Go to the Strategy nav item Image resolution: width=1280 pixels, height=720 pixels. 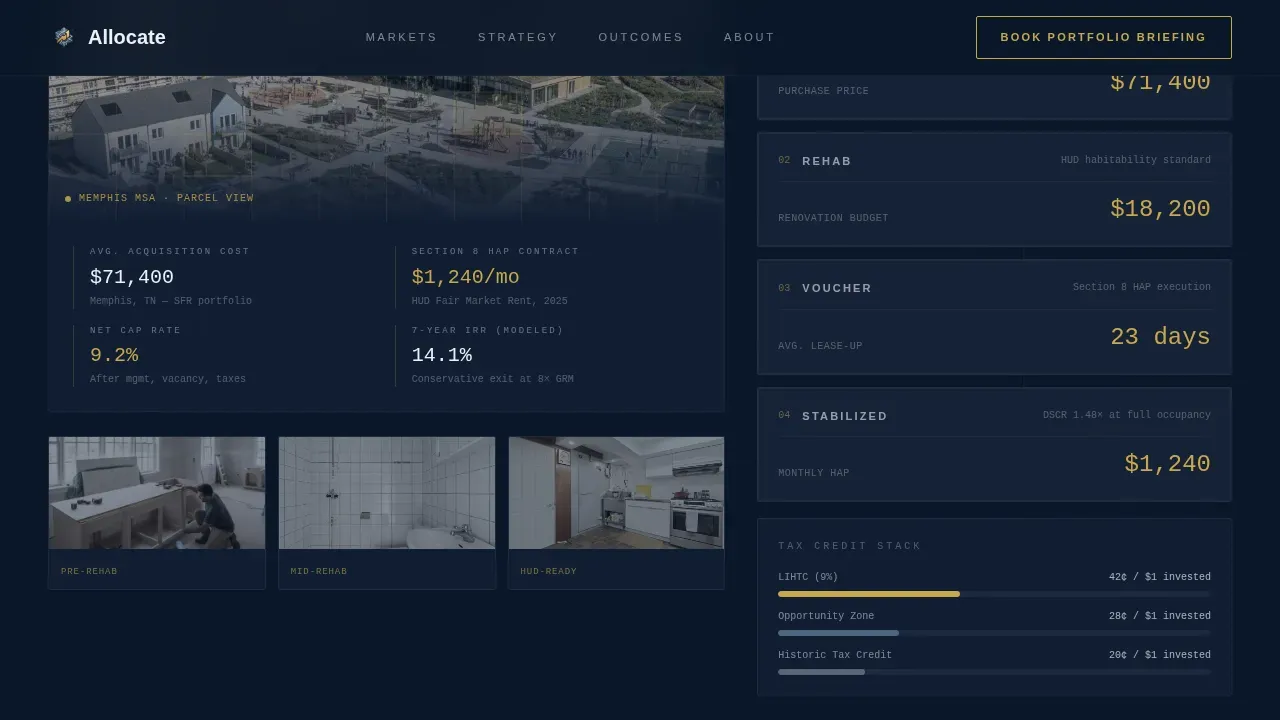coord(518,37)
